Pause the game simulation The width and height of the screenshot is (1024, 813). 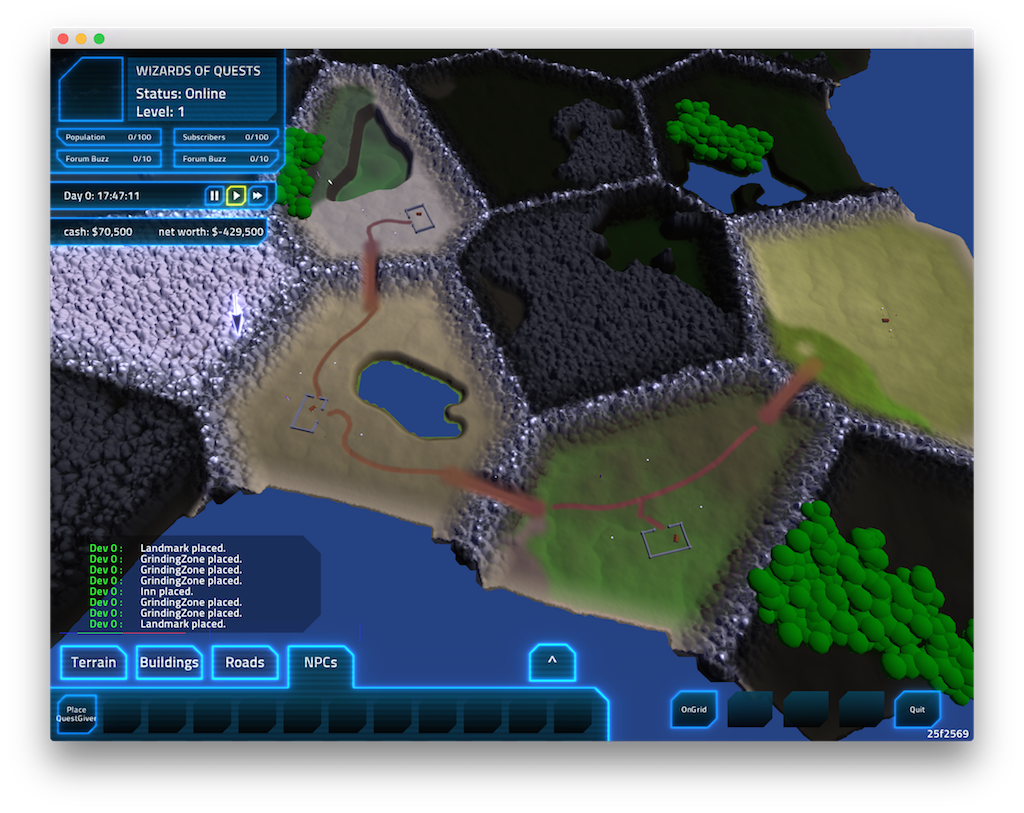click(x=214, y=195)
